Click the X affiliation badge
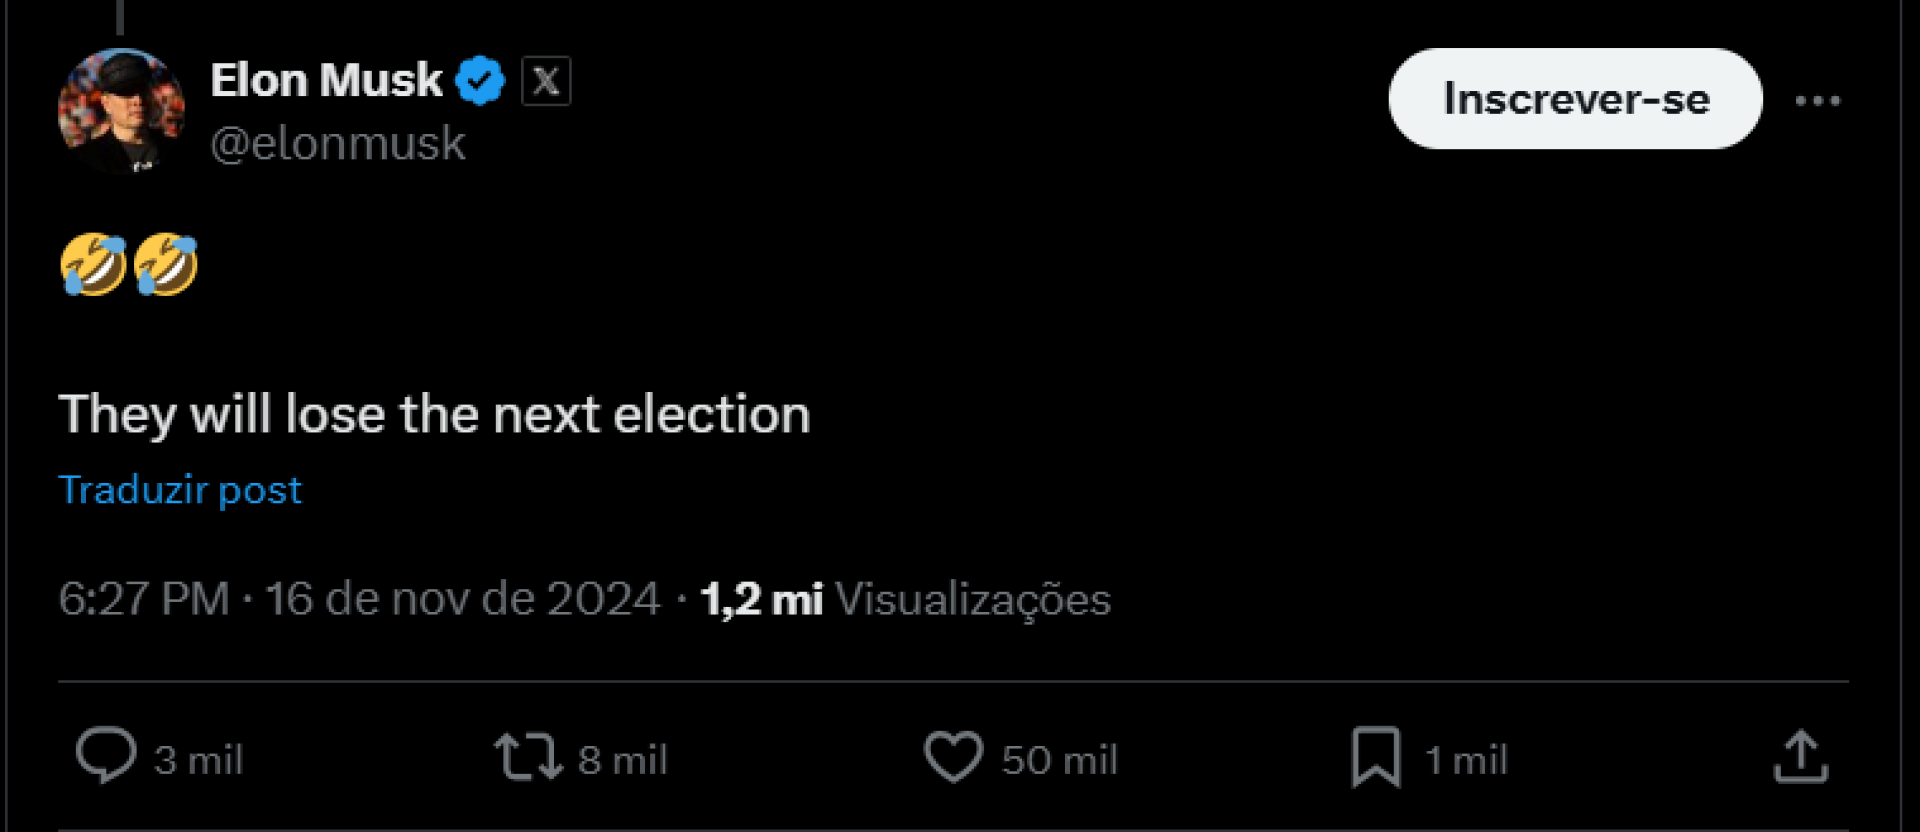This screenshot has height=832, width=1920. tap(546, 81)
